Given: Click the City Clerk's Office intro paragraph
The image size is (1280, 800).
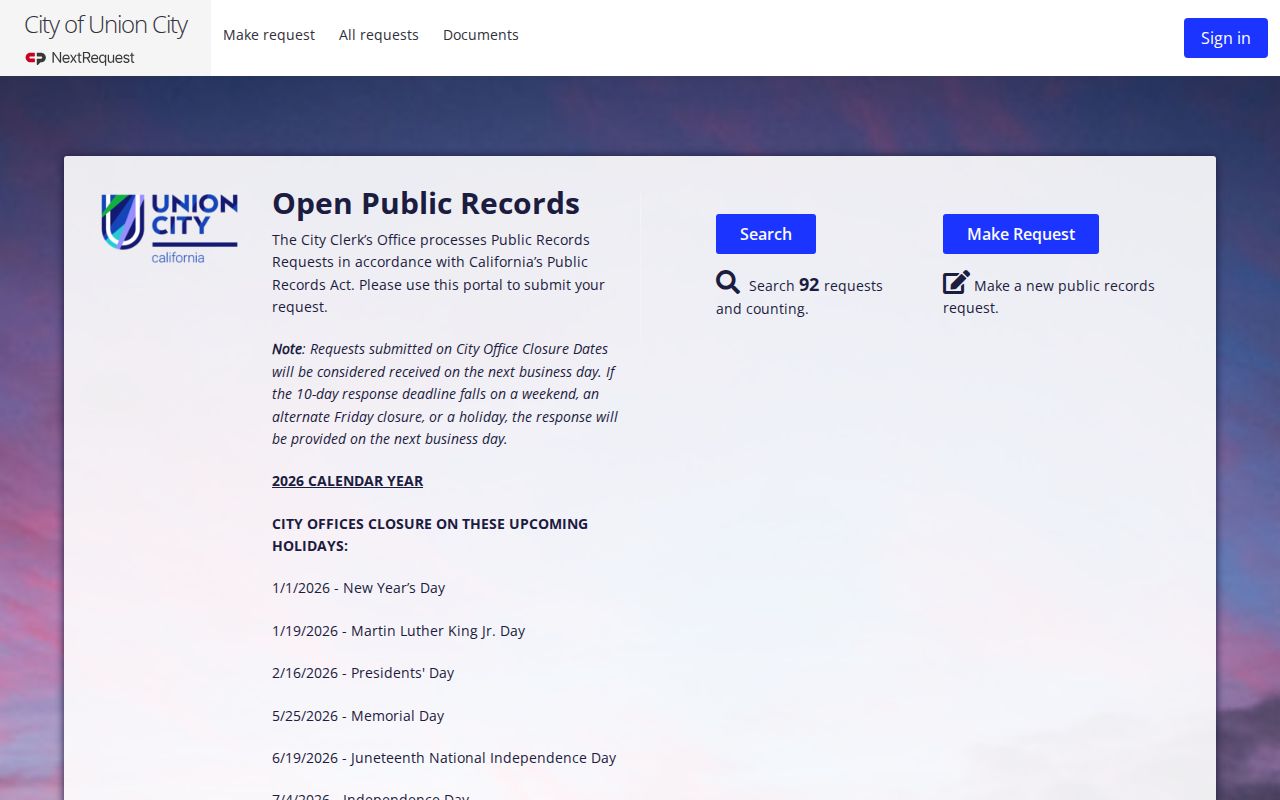Looking at the screenshot, I should [x=439, y=273].
